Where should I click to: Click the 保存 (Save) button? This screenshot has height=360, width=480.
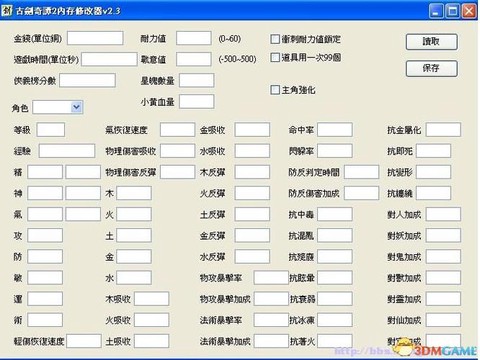tap(431, 68)
